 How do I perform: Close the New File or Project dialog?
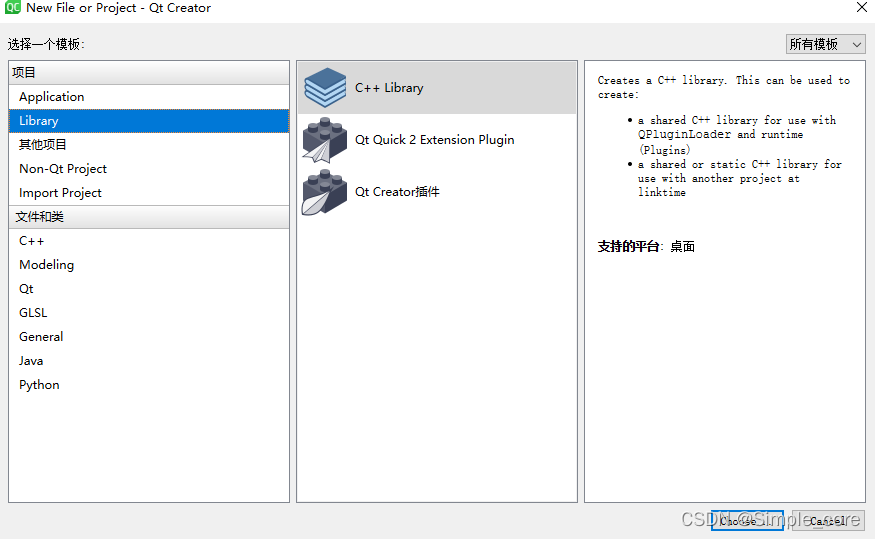862,7
